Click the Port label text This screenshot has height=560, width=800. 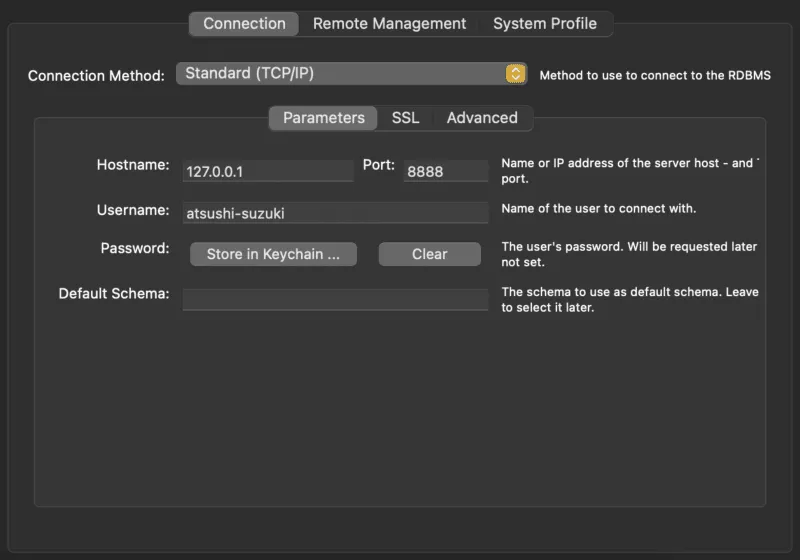(379, 165)
